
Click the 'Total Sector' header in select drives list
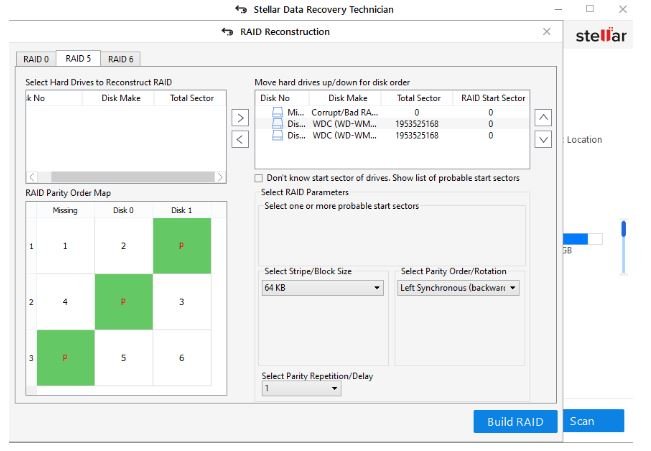(192, 98)
